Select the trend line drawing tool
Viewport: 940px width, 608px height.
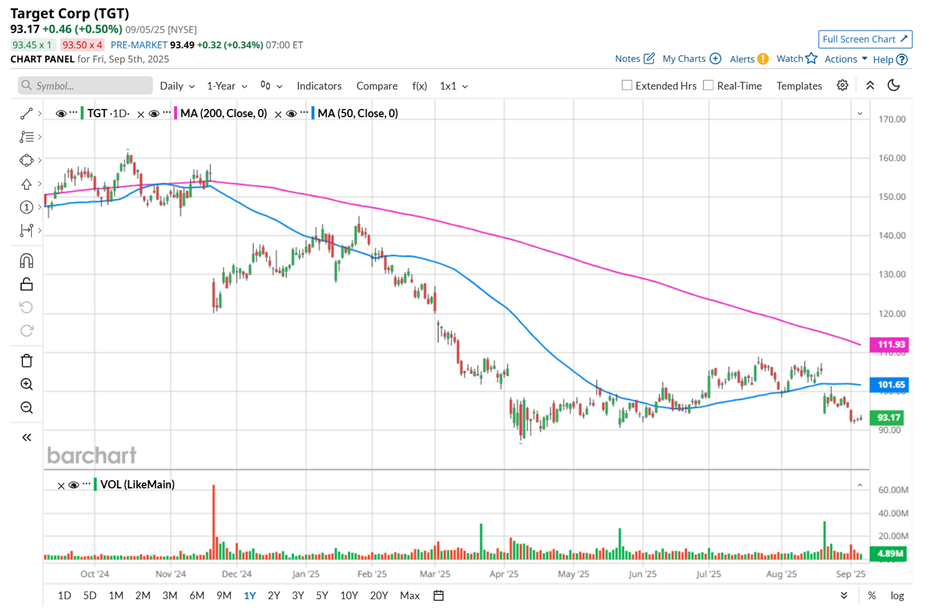pos(26,113)
